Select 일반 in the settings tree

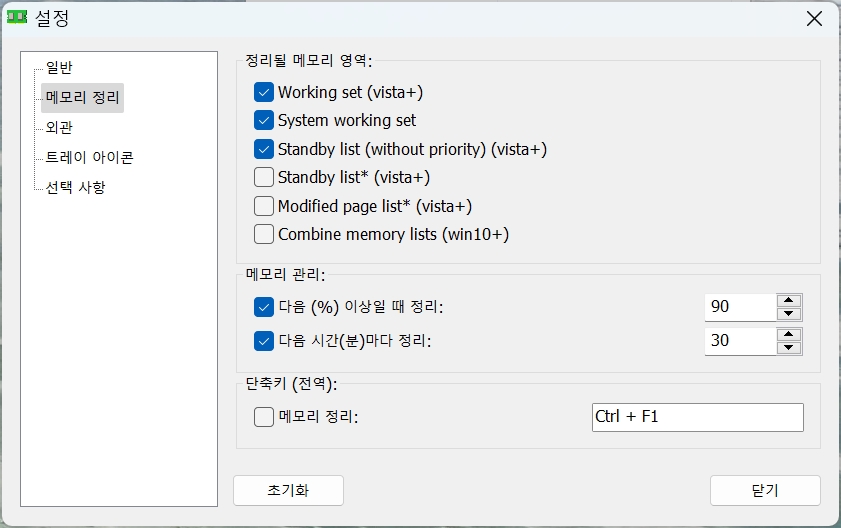click(x=59, y=68)
